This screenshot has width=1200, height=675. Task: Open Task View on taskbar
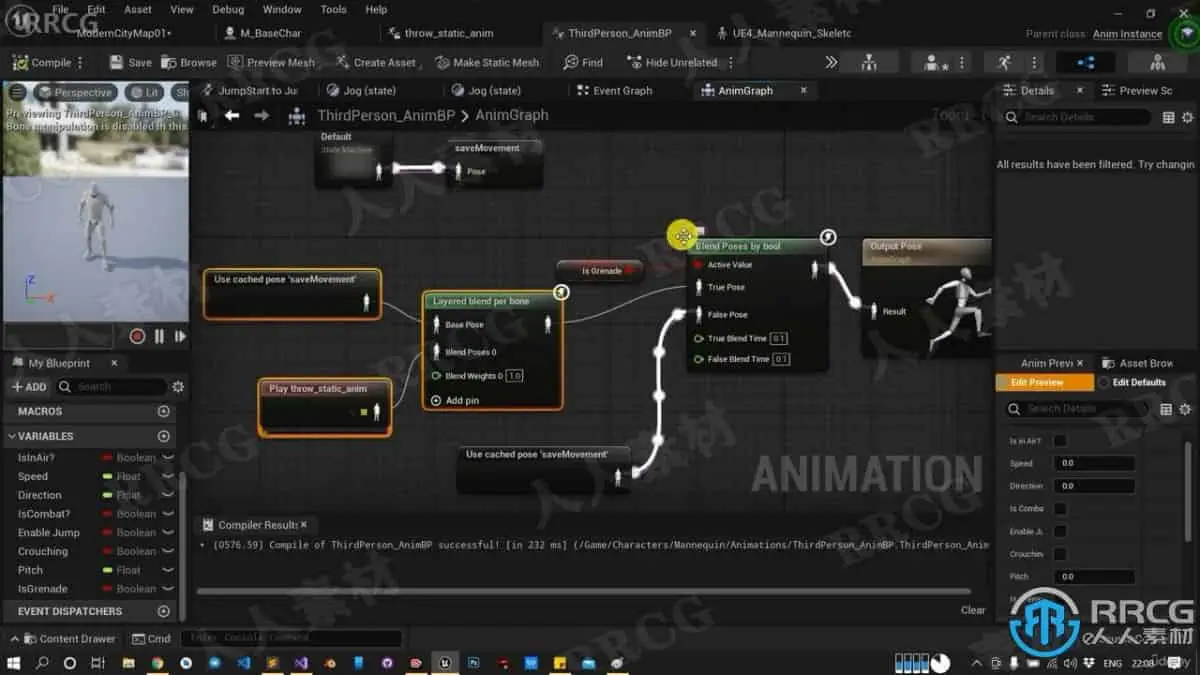click(97, 662)
